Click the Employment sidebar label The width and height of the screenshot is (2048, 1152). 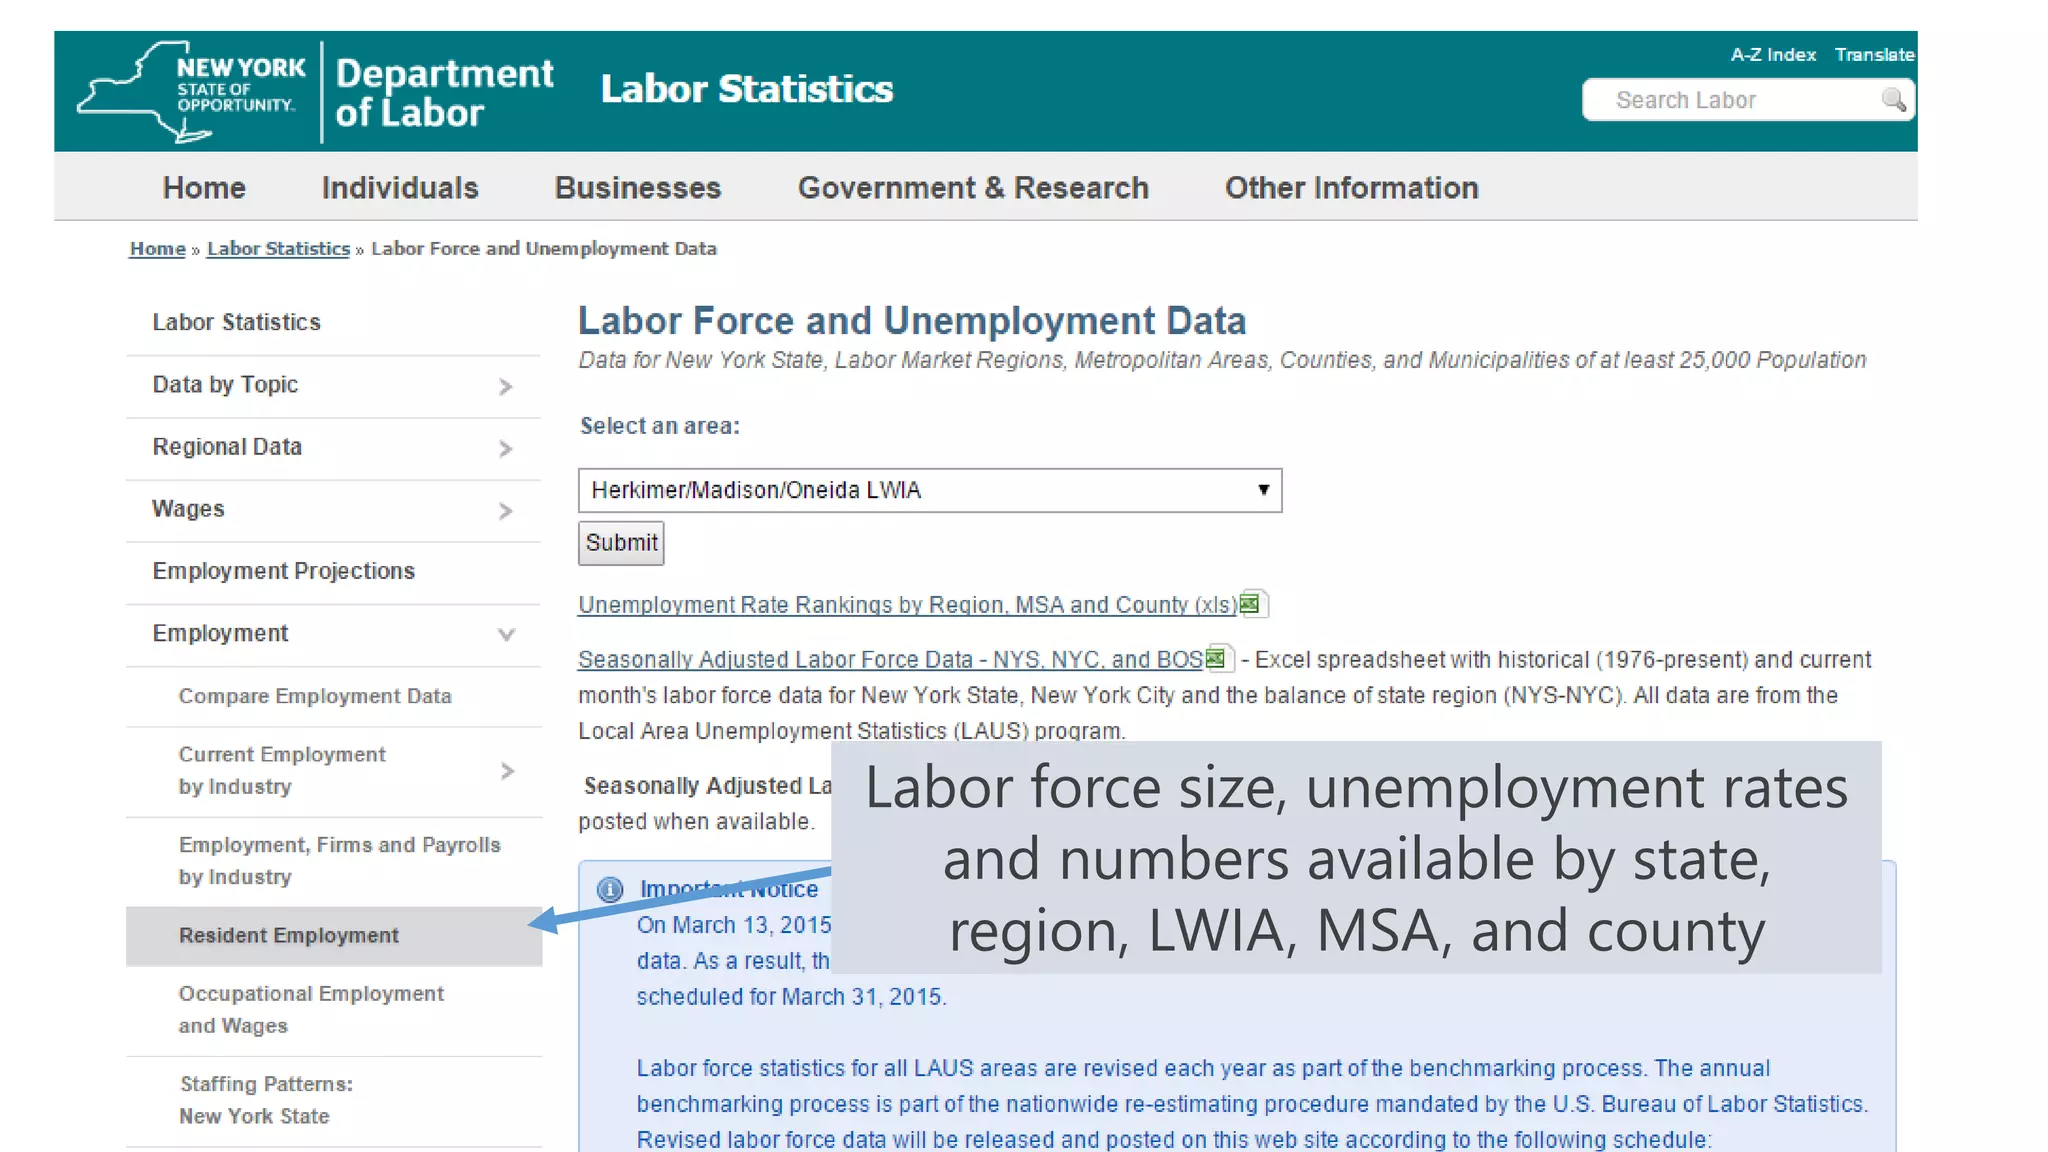tap(220, 634)
